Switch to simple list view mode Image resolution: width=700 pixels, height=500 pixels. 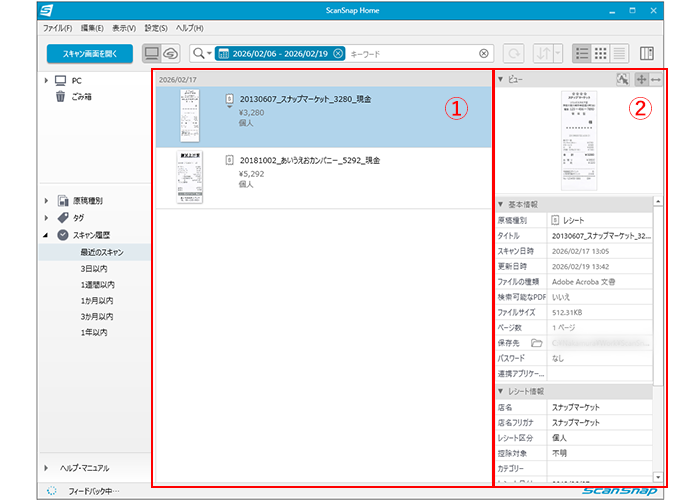(620, 53)
